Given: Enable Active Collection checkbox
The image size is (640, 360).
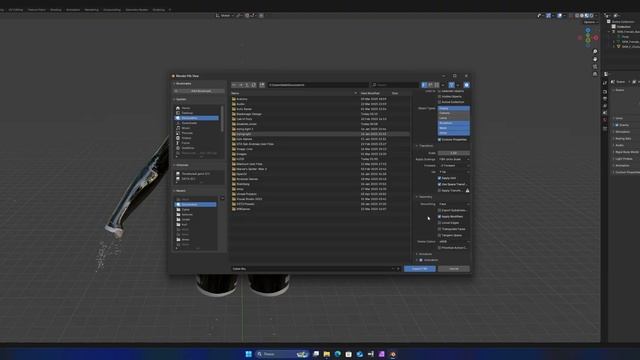Looking at the screenshot, I should (440, 102).
